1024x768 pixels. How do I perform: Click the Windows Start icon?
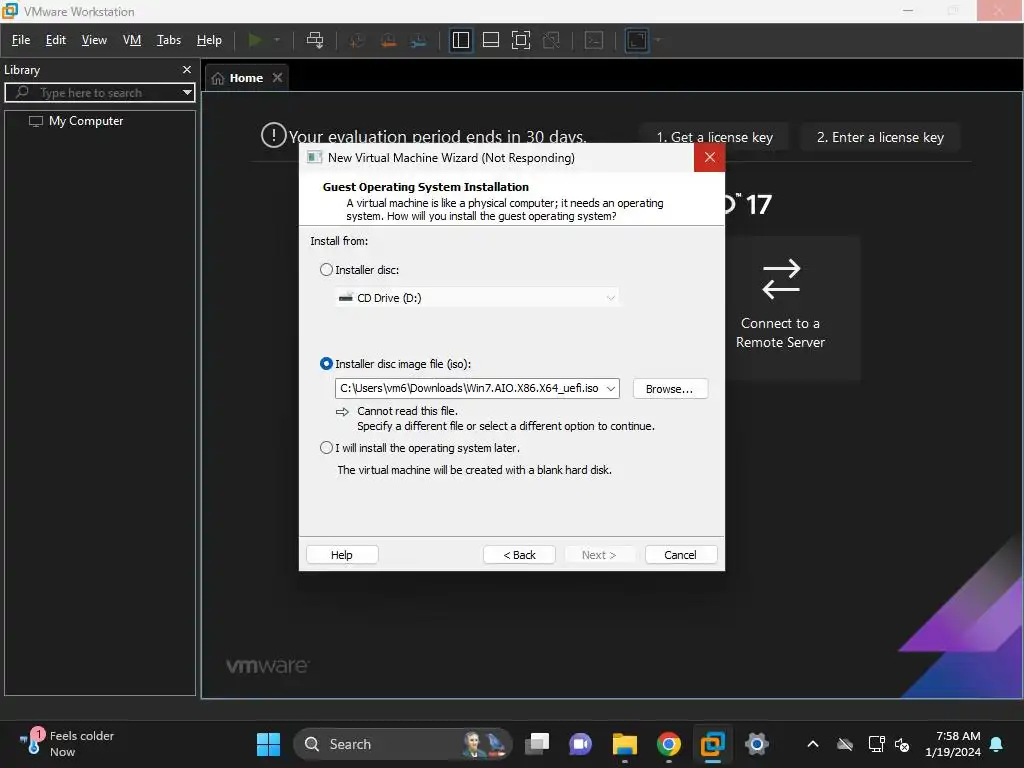(268, 744)
